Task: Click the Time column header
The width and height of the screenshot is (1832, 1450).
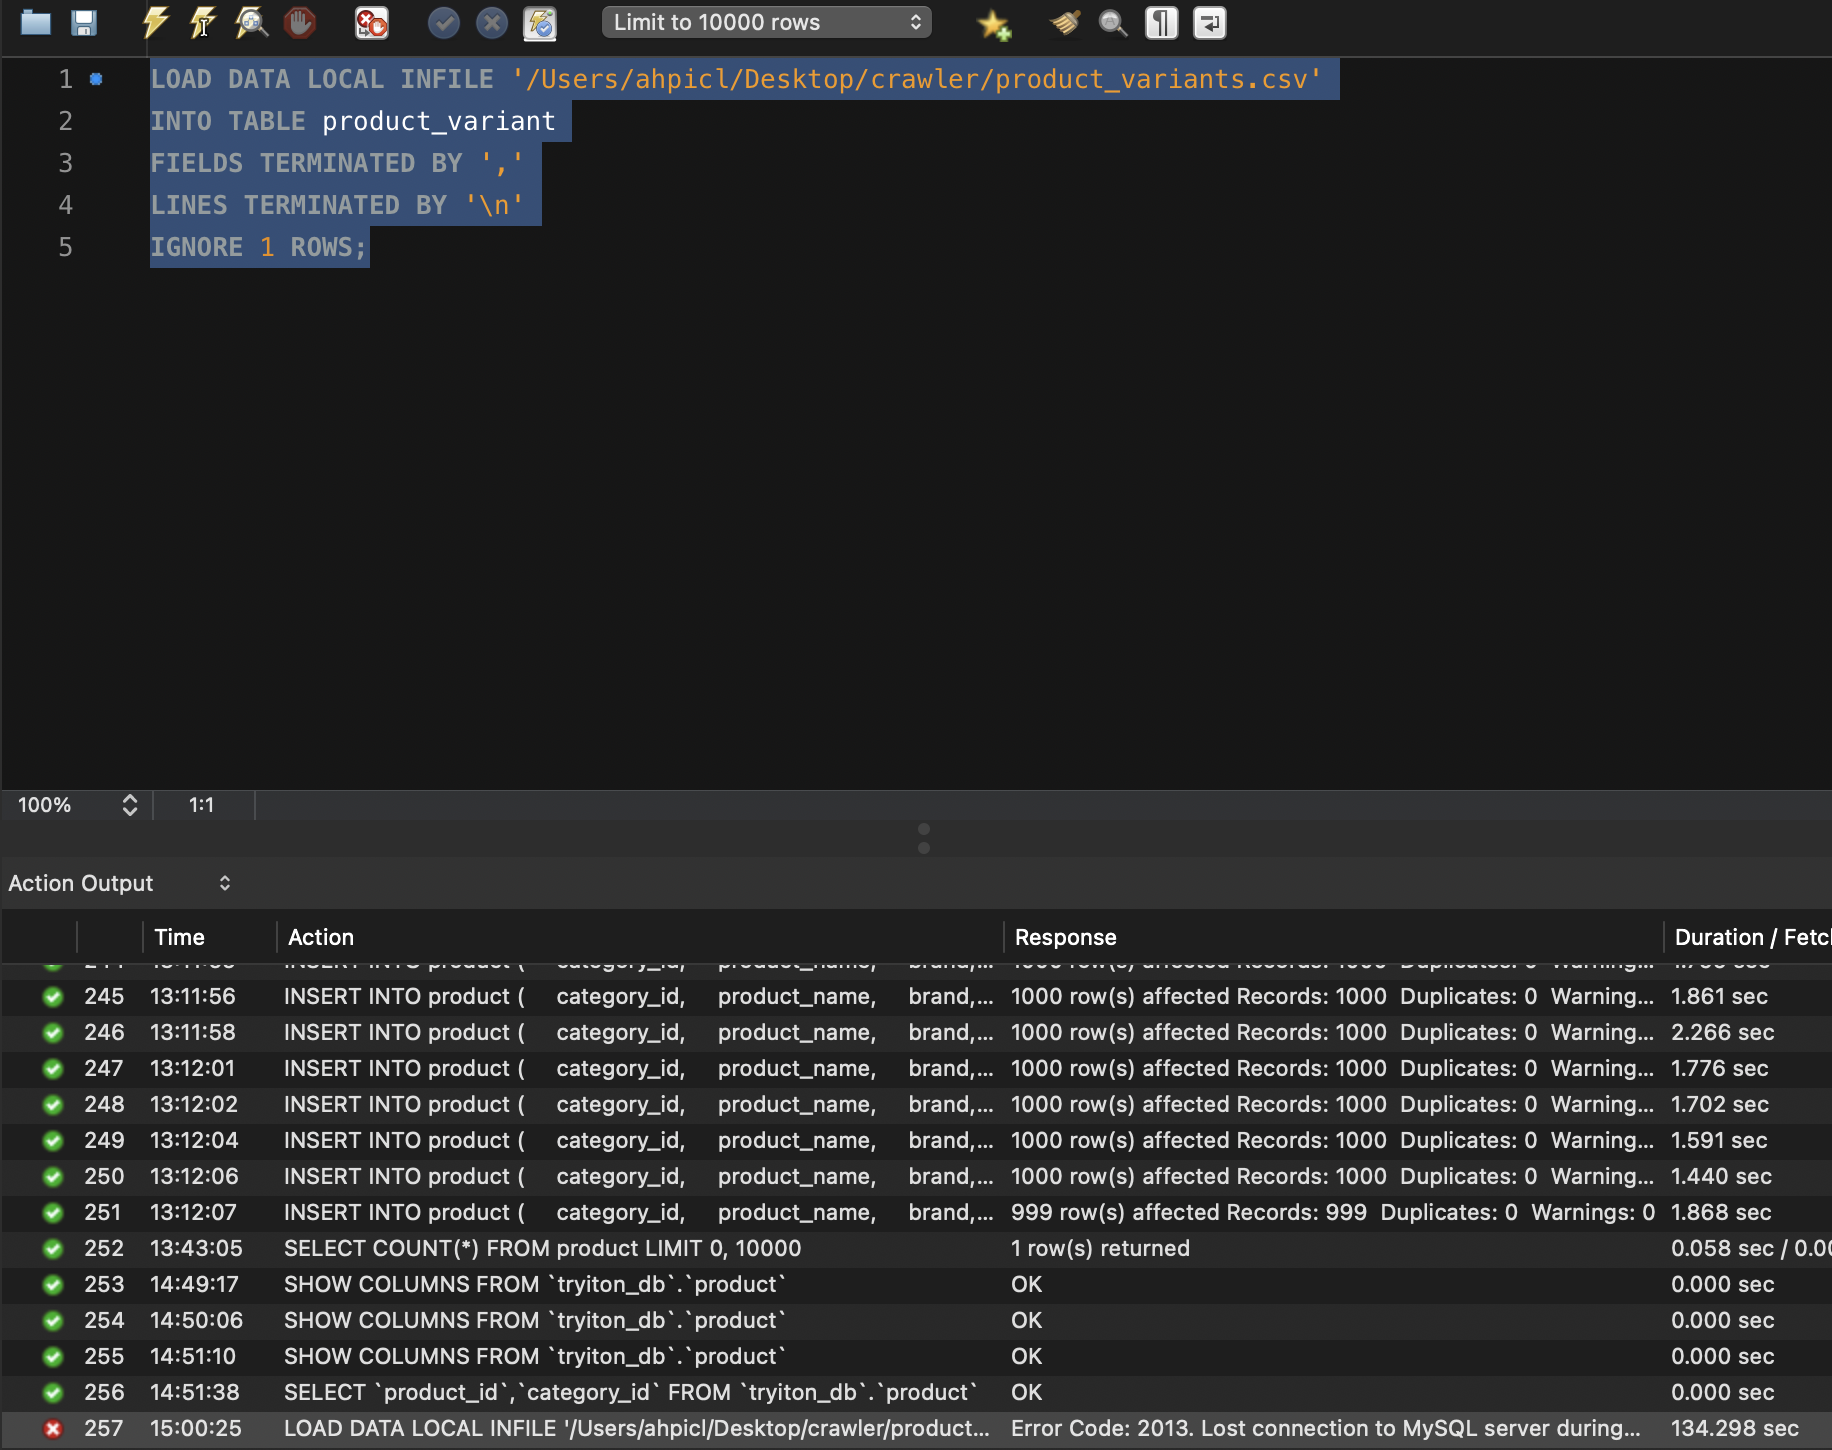Action: (x=179, y=937)
